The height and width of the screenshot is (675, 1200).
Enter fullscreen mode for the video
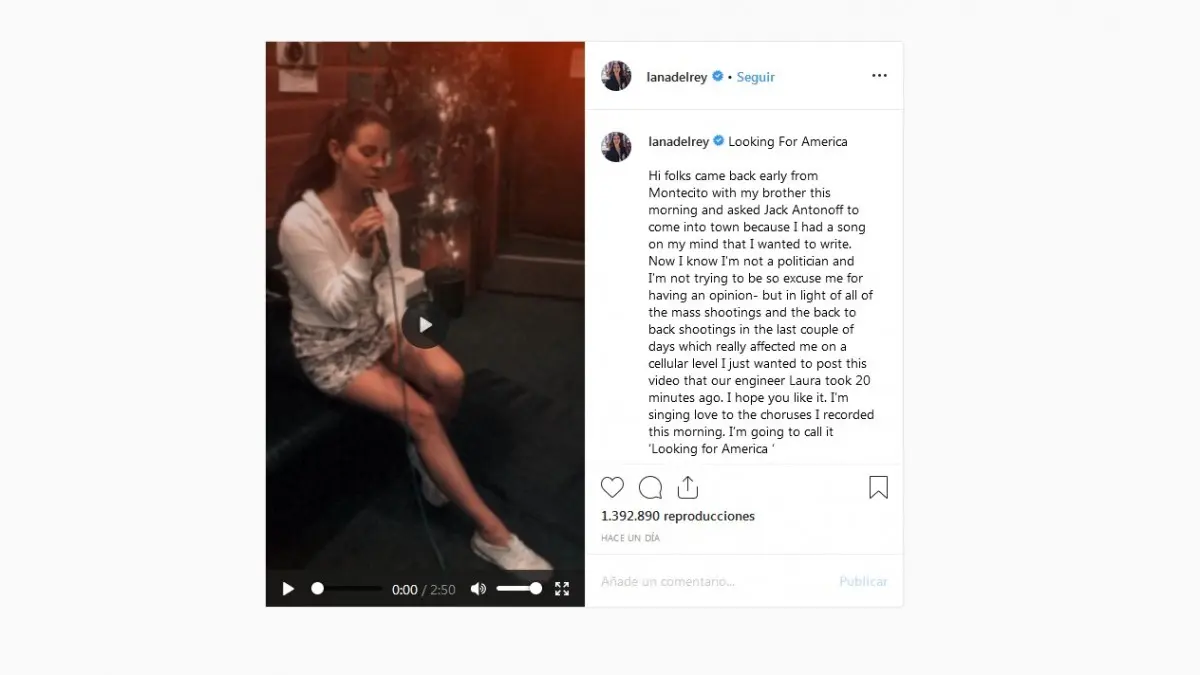[562, 589]
